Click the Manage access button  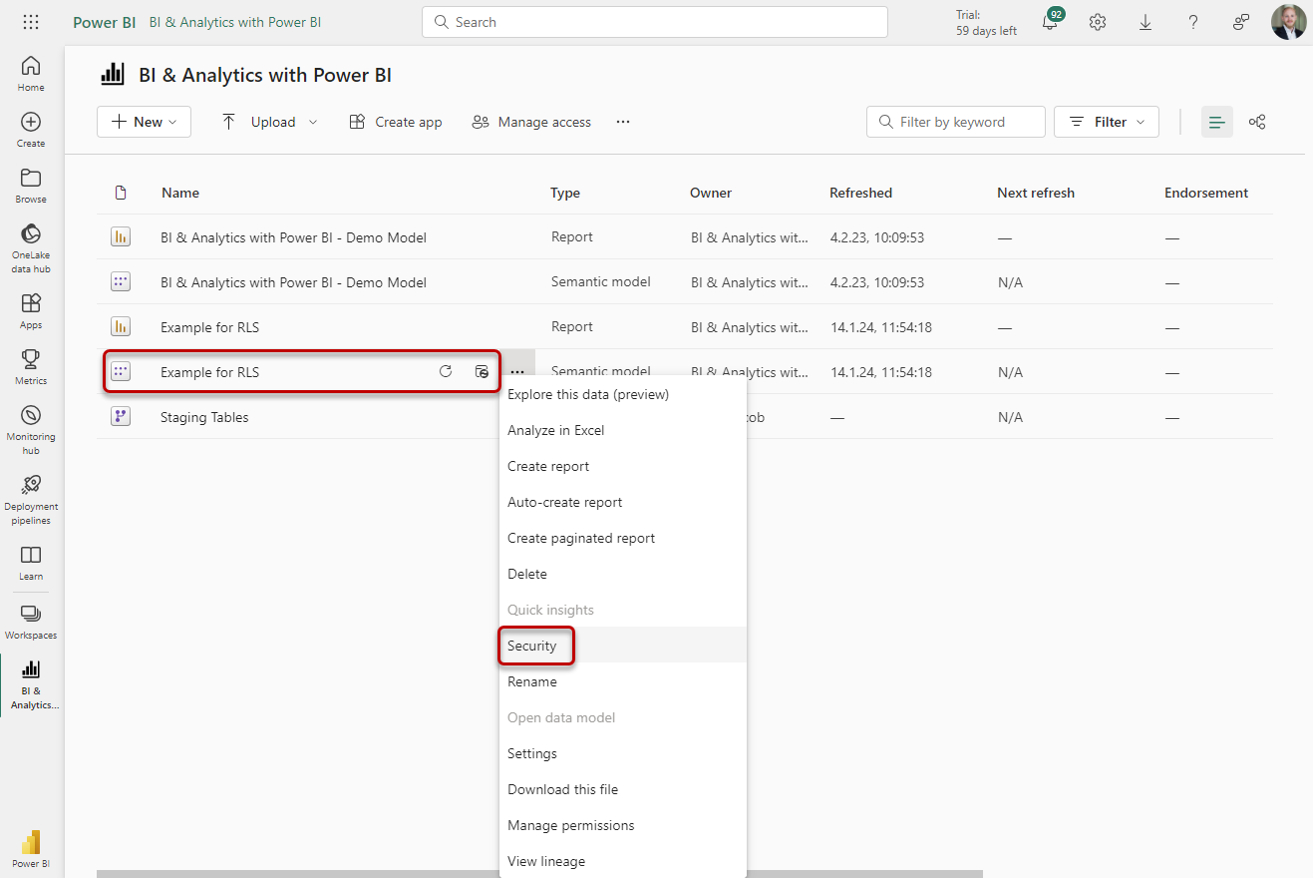(531, 122)
